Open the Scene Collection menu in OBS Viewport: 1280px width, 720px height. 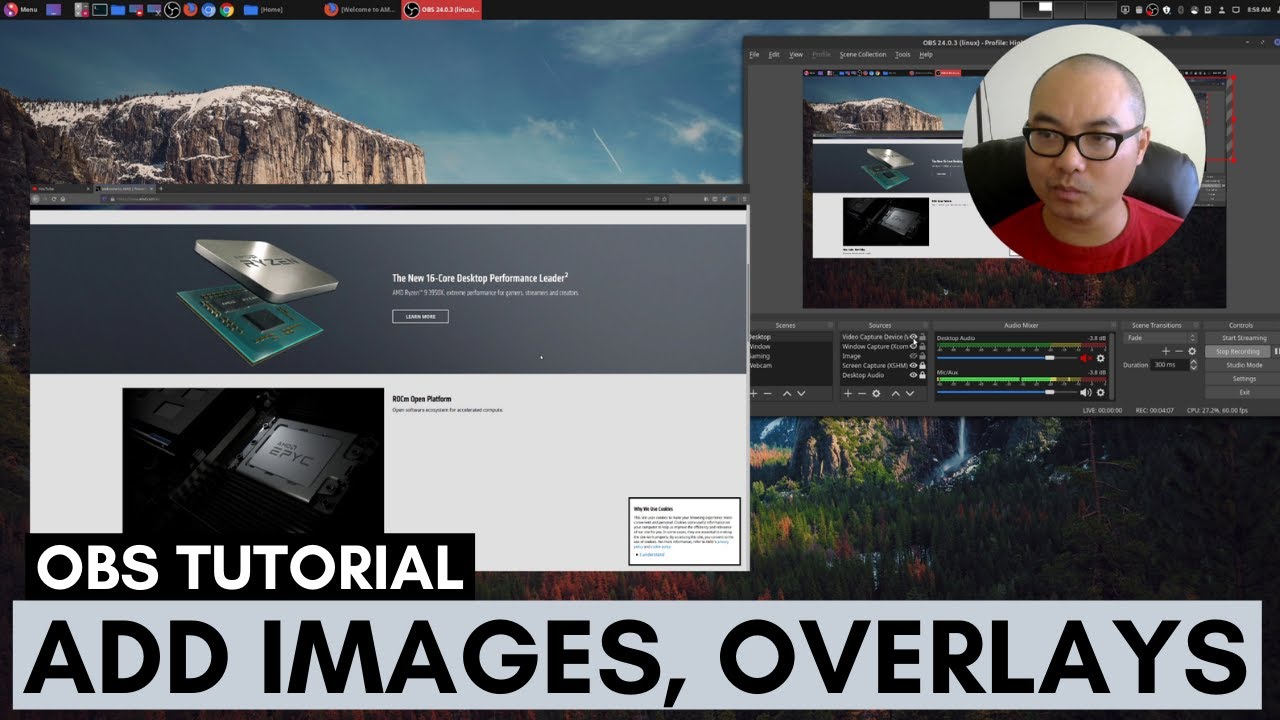click(x=862, y=54)
